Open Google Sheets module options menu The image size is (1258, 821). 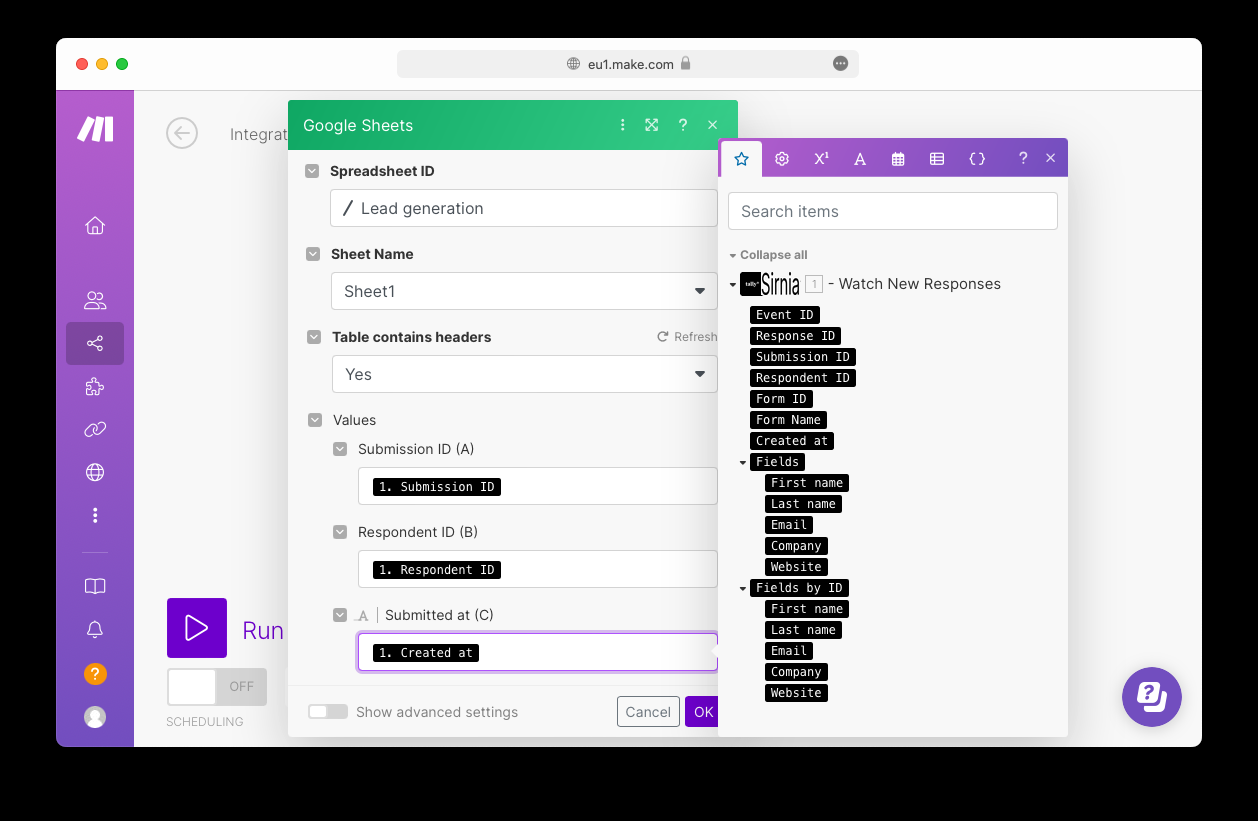click(622, 125)
